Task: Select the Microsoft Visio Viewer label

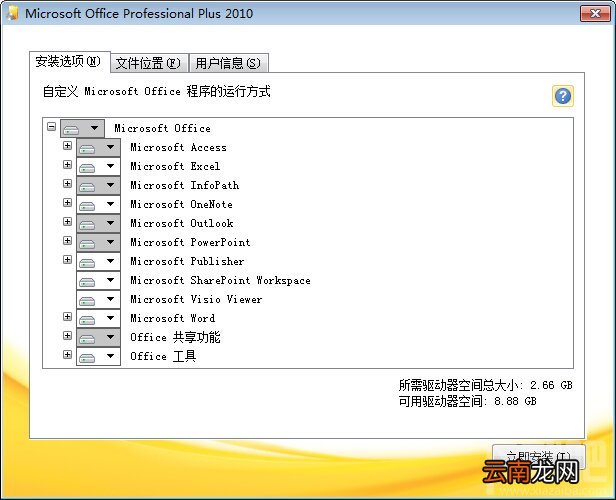Action: pos(196,299)
